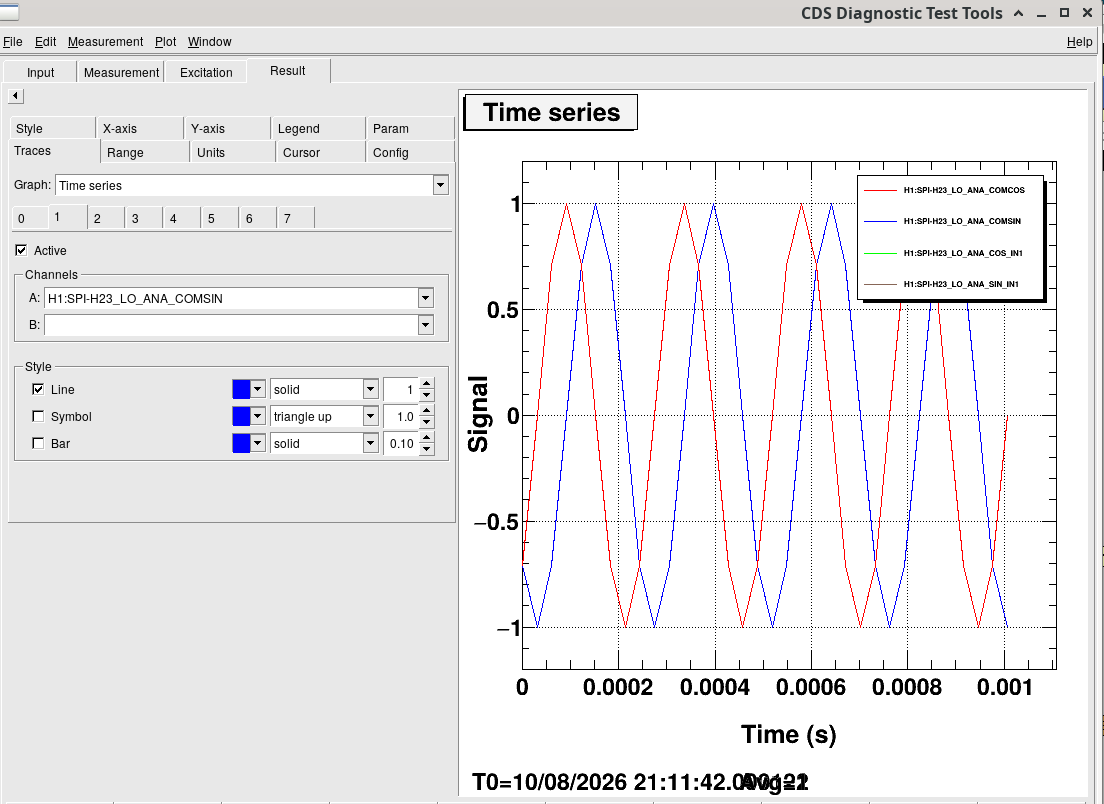Expand the Graph type dropdown
The image size is (1104, 804).
point(441,185)
